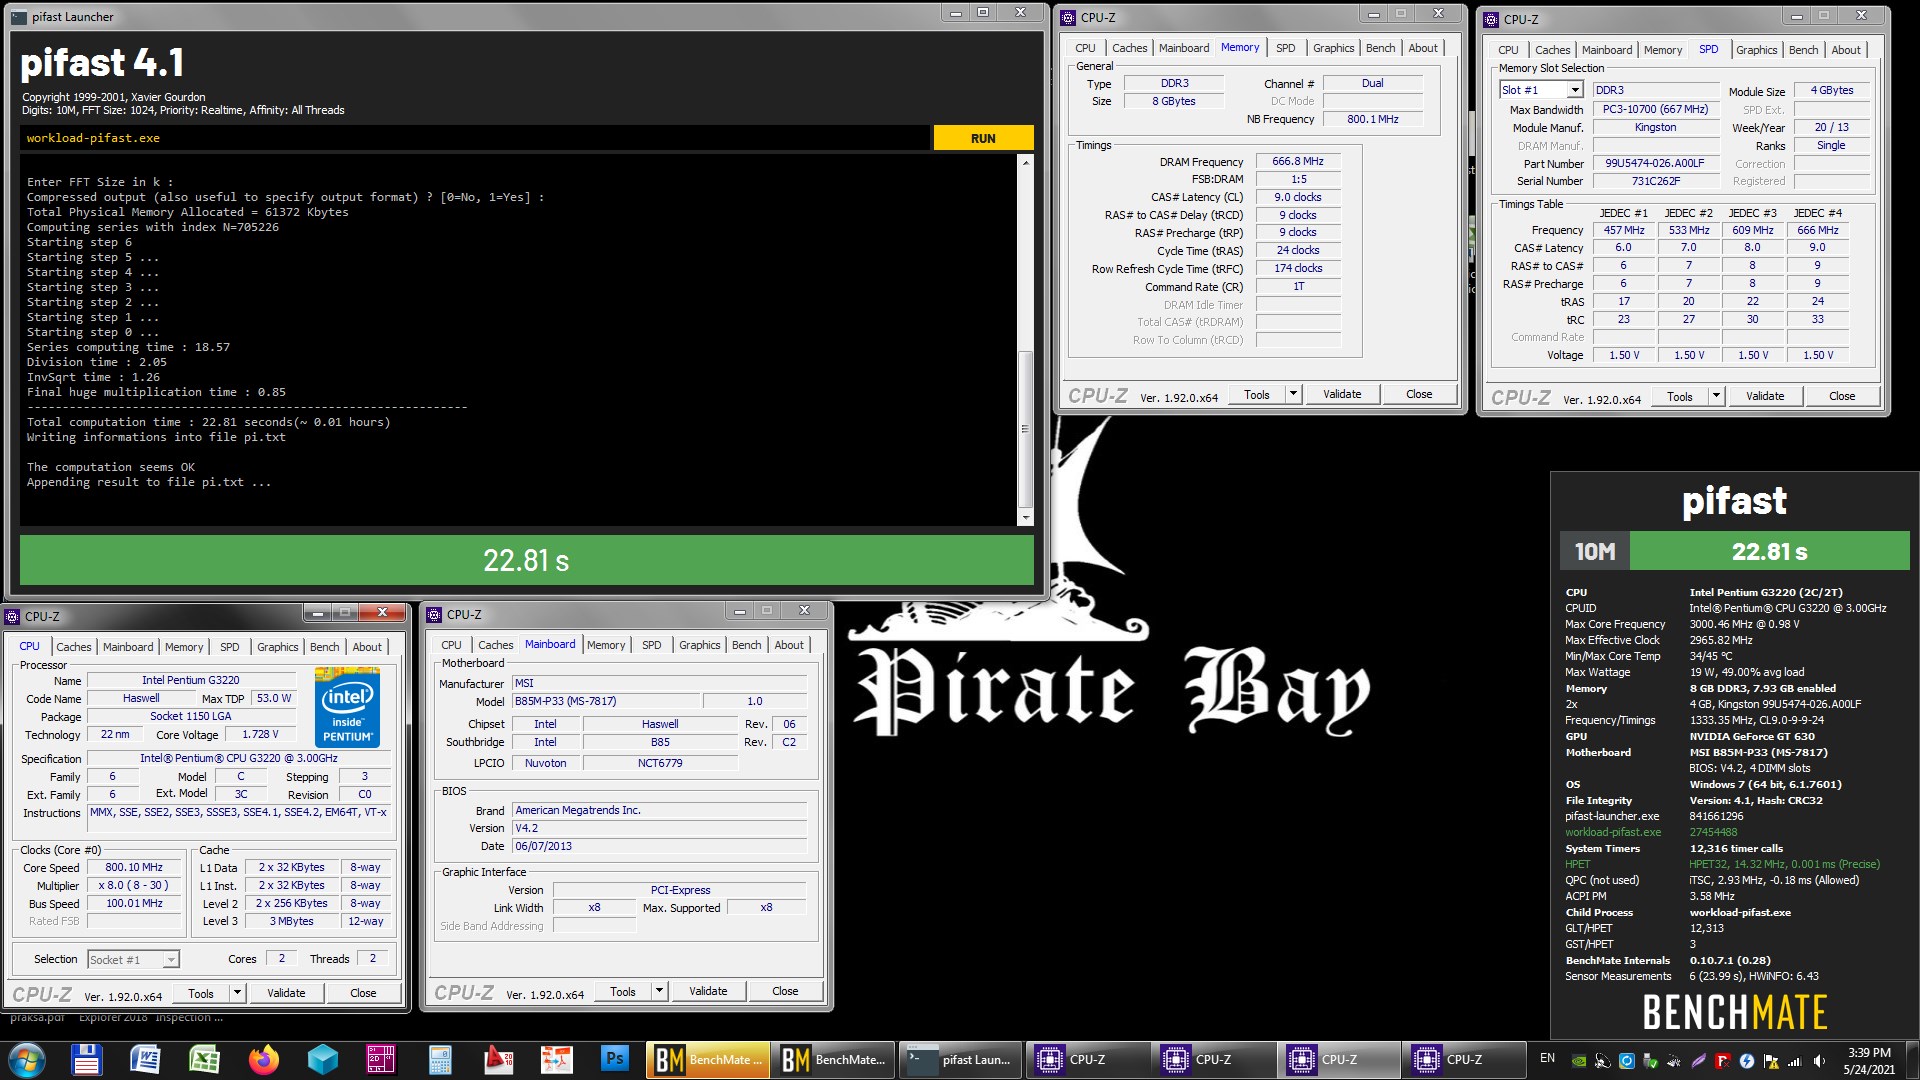Select the mainboard Model B85M-P33 (MS-7817) field
1920x1080 pixels.
605,701
